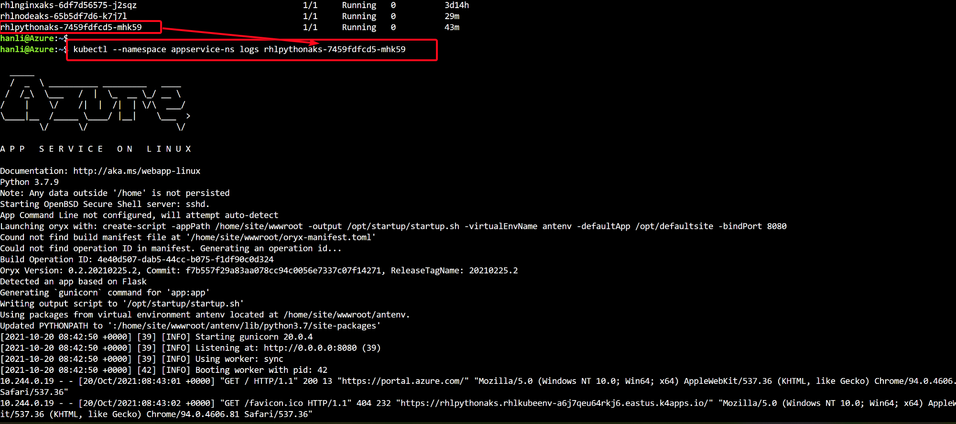956x424 pixels.
Task: Click the age value 43m
Action: pos(452,27)
